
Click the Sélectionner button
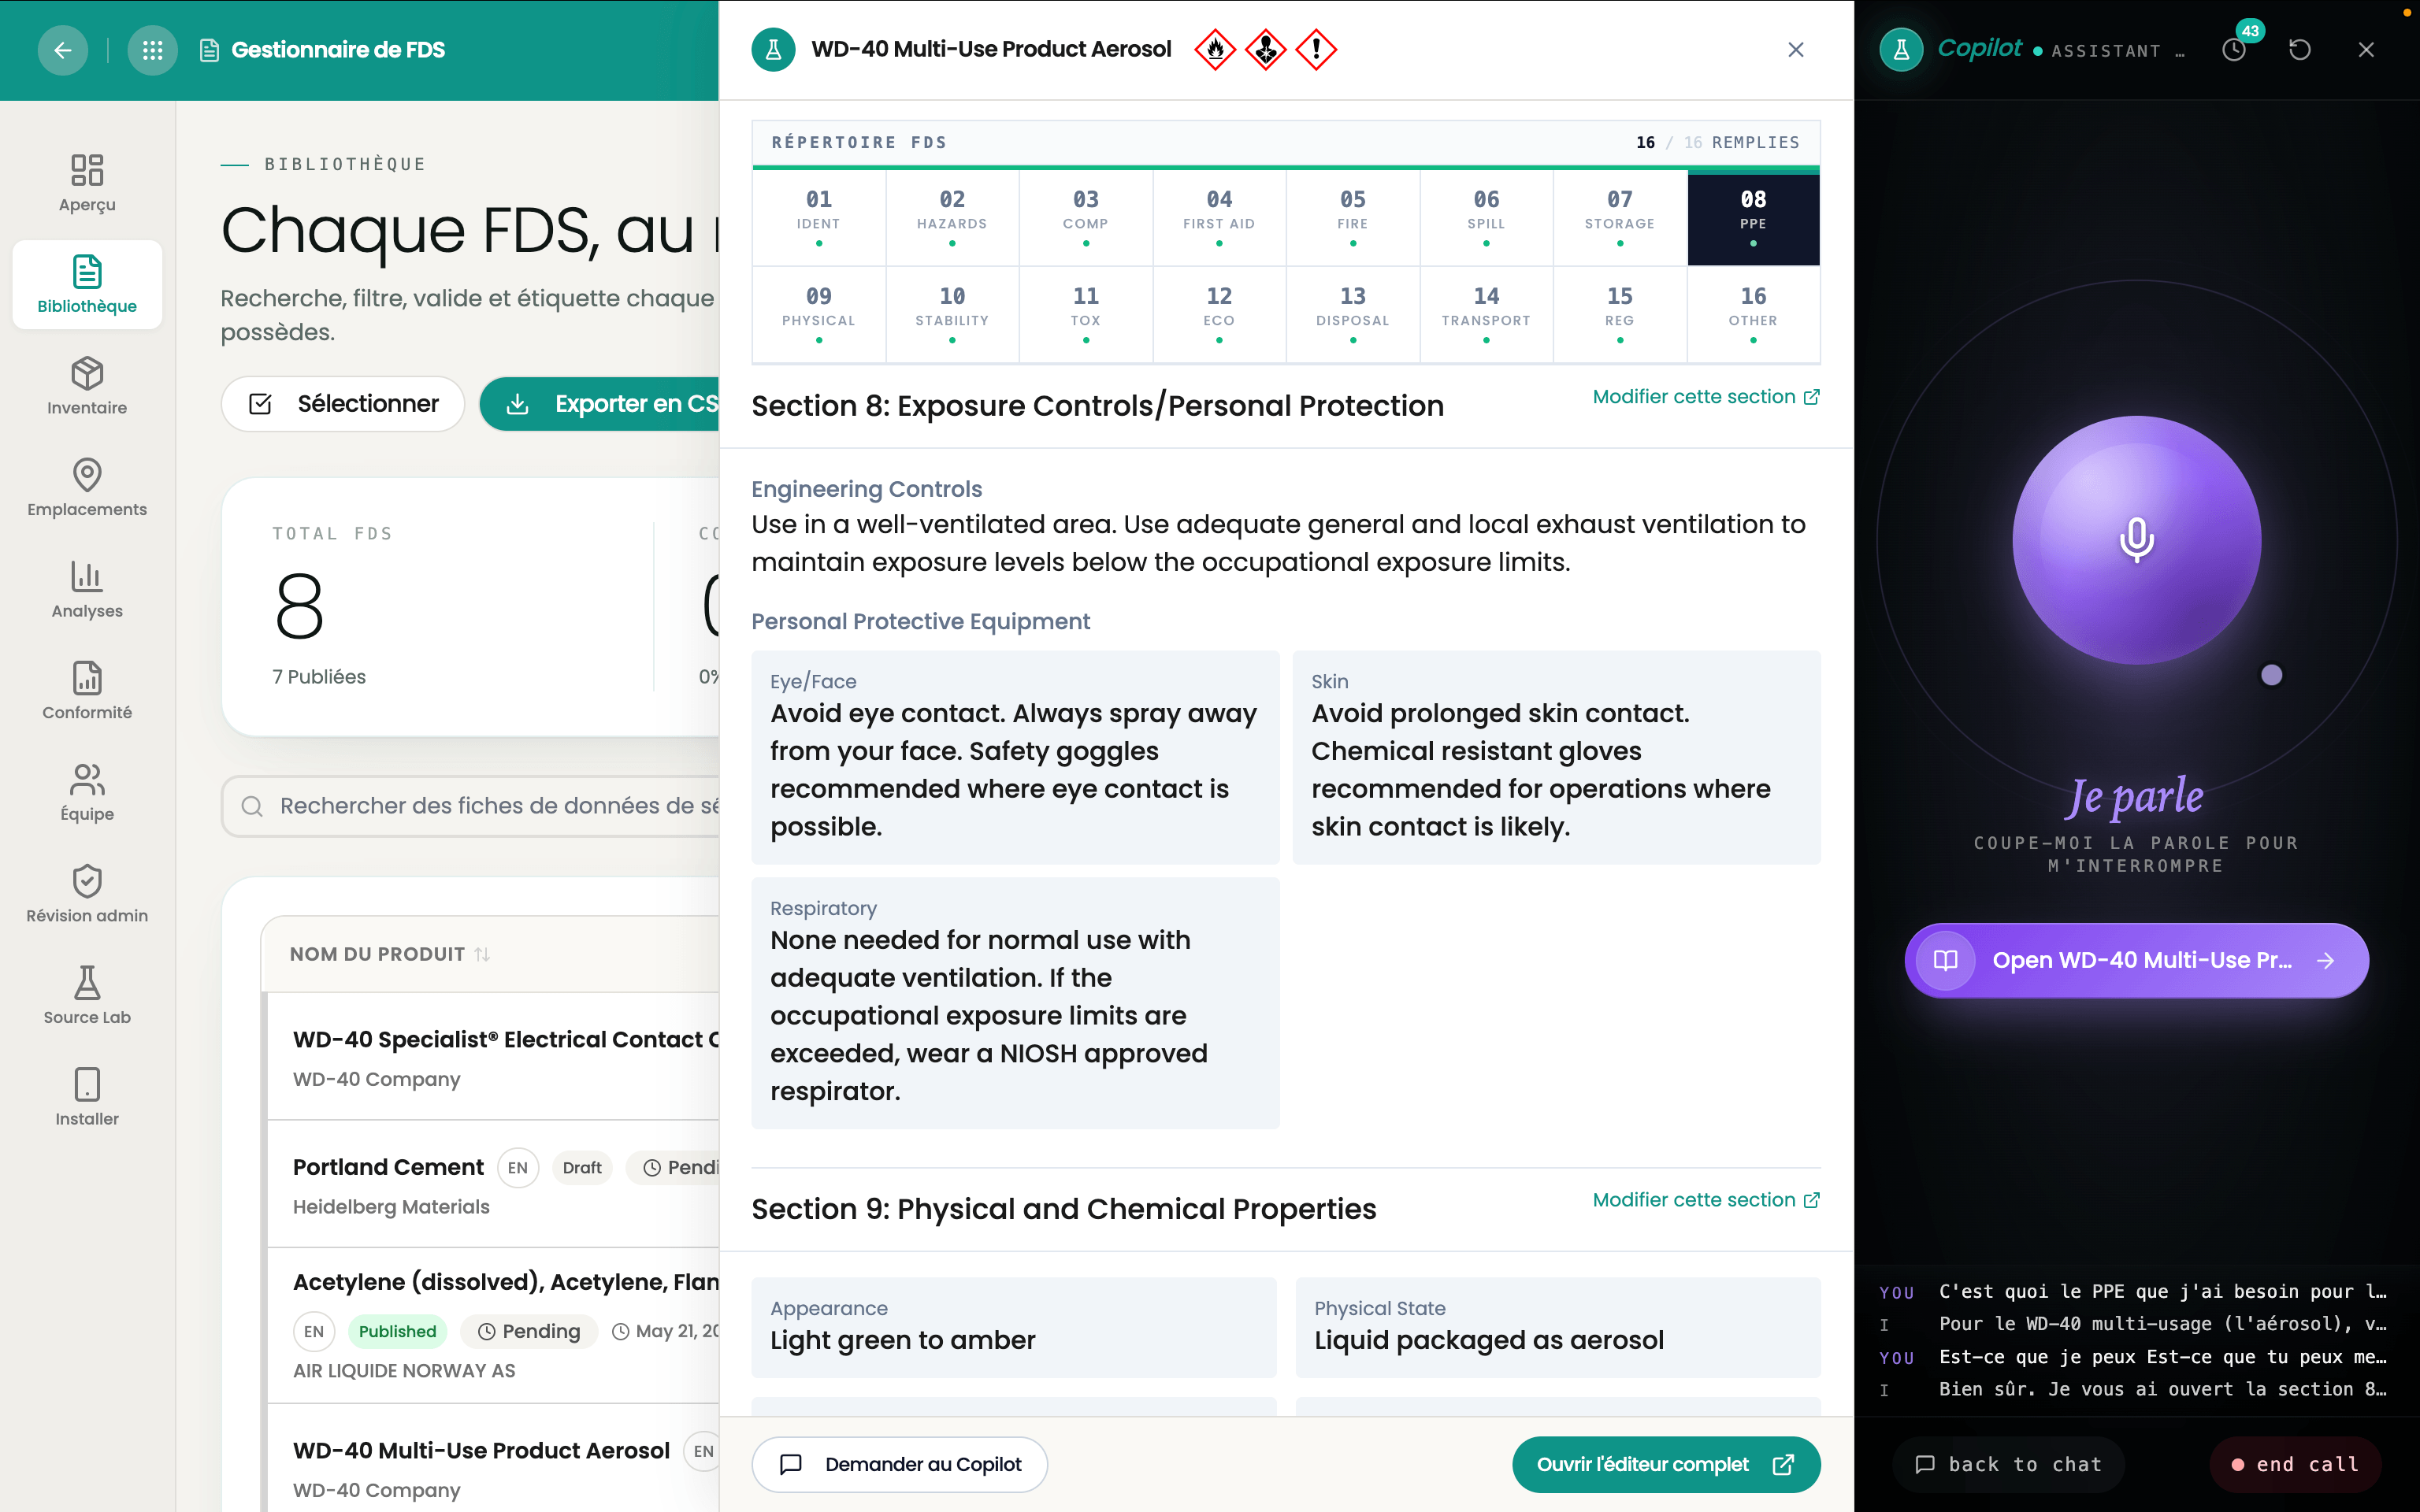(x=343, y=404)
